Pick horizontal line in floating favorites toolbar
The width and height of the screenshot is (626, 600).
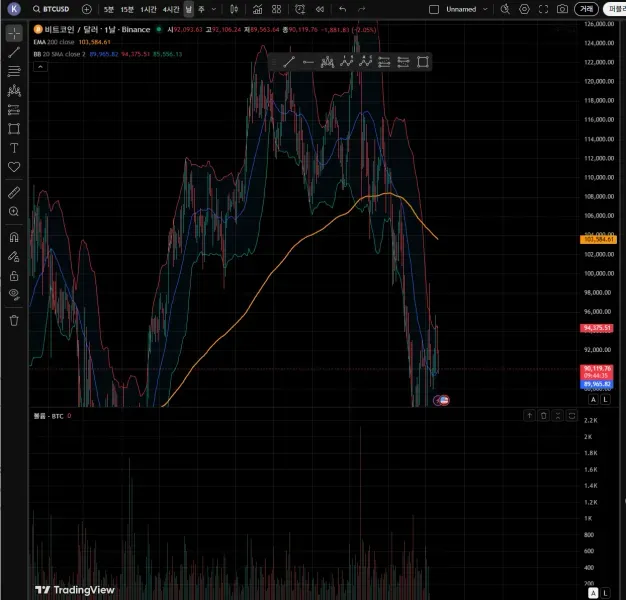coord(308,62)
